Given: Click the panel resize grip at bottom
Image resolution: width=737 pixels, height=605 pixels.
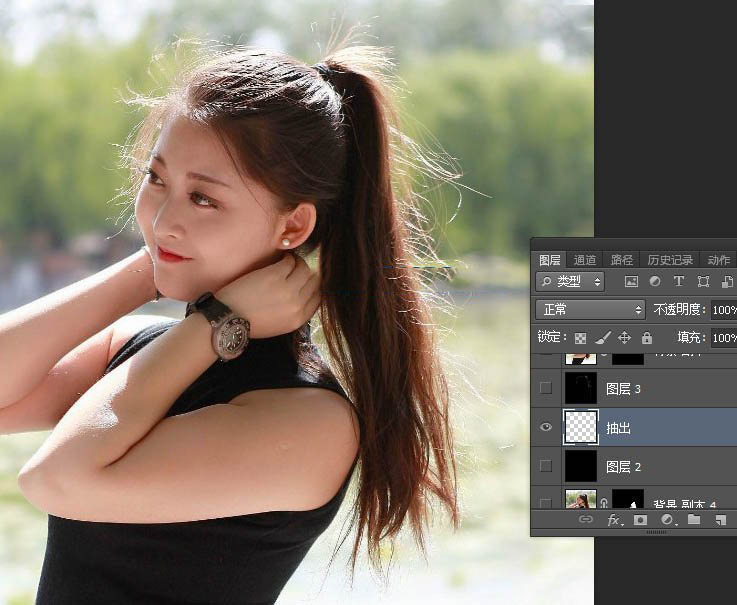Looking at the screenshot, I should coord(656,533).
